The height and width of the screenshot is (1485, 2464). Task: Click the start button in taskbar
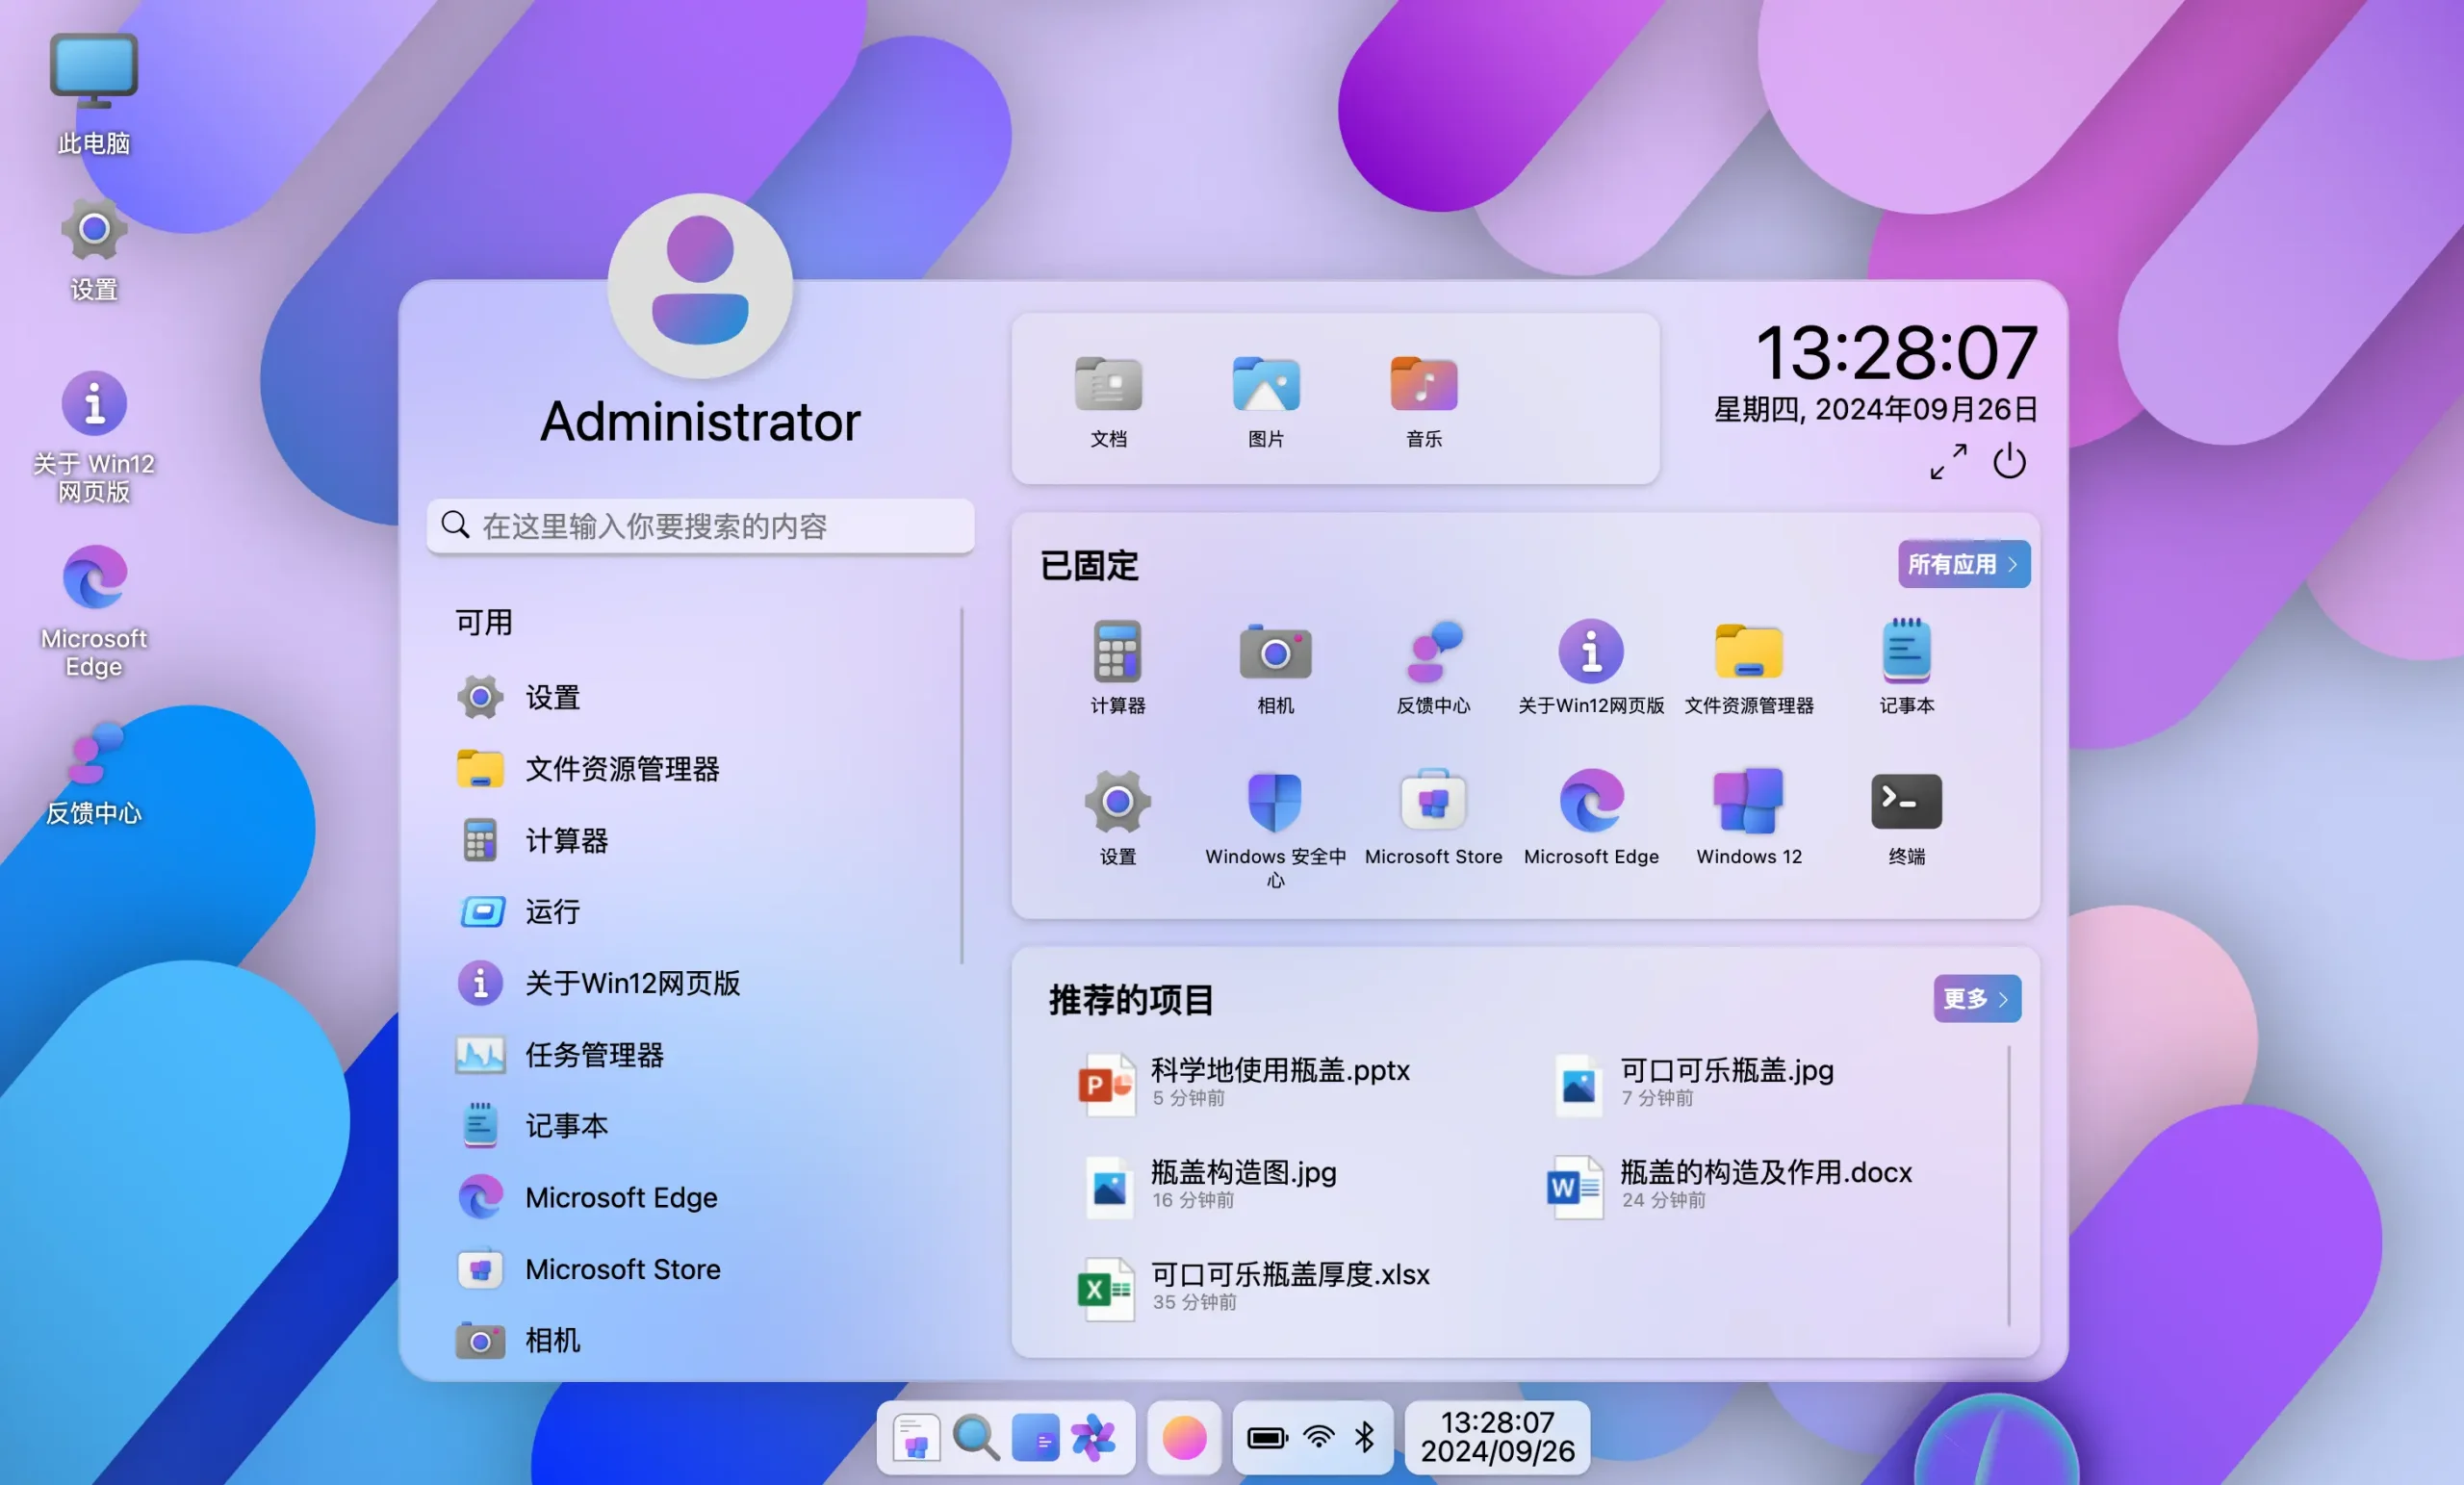coord(915,1439)
